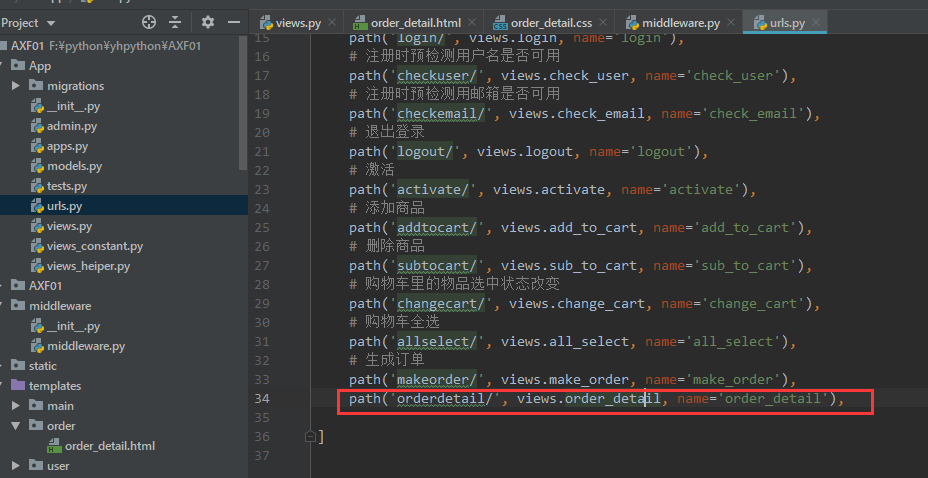
Task: Open apps.py in project tree
Action: (x=67, y=146)
